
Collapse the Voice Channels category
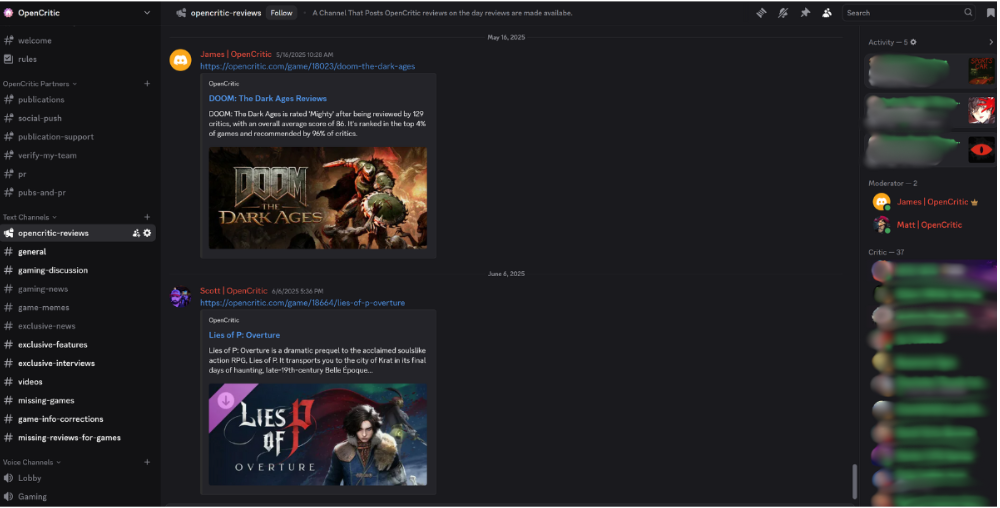click(x=32, y=462)
